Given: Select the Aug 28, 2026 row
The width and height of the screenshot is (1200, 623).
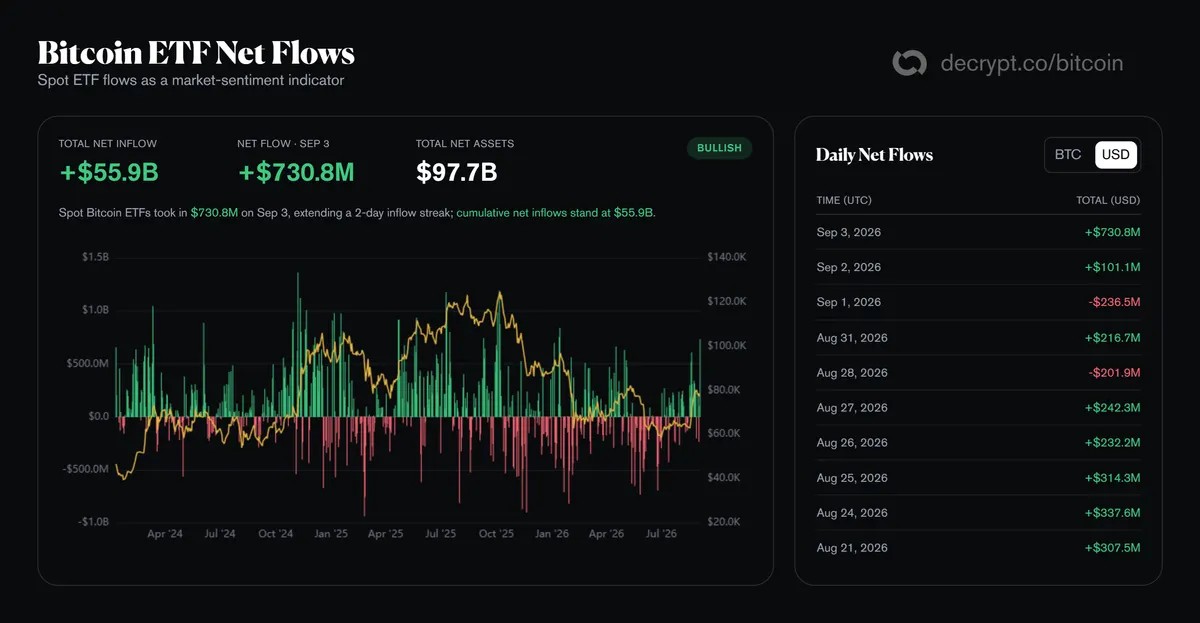Looking at the screenshot, I should point(978,373).
